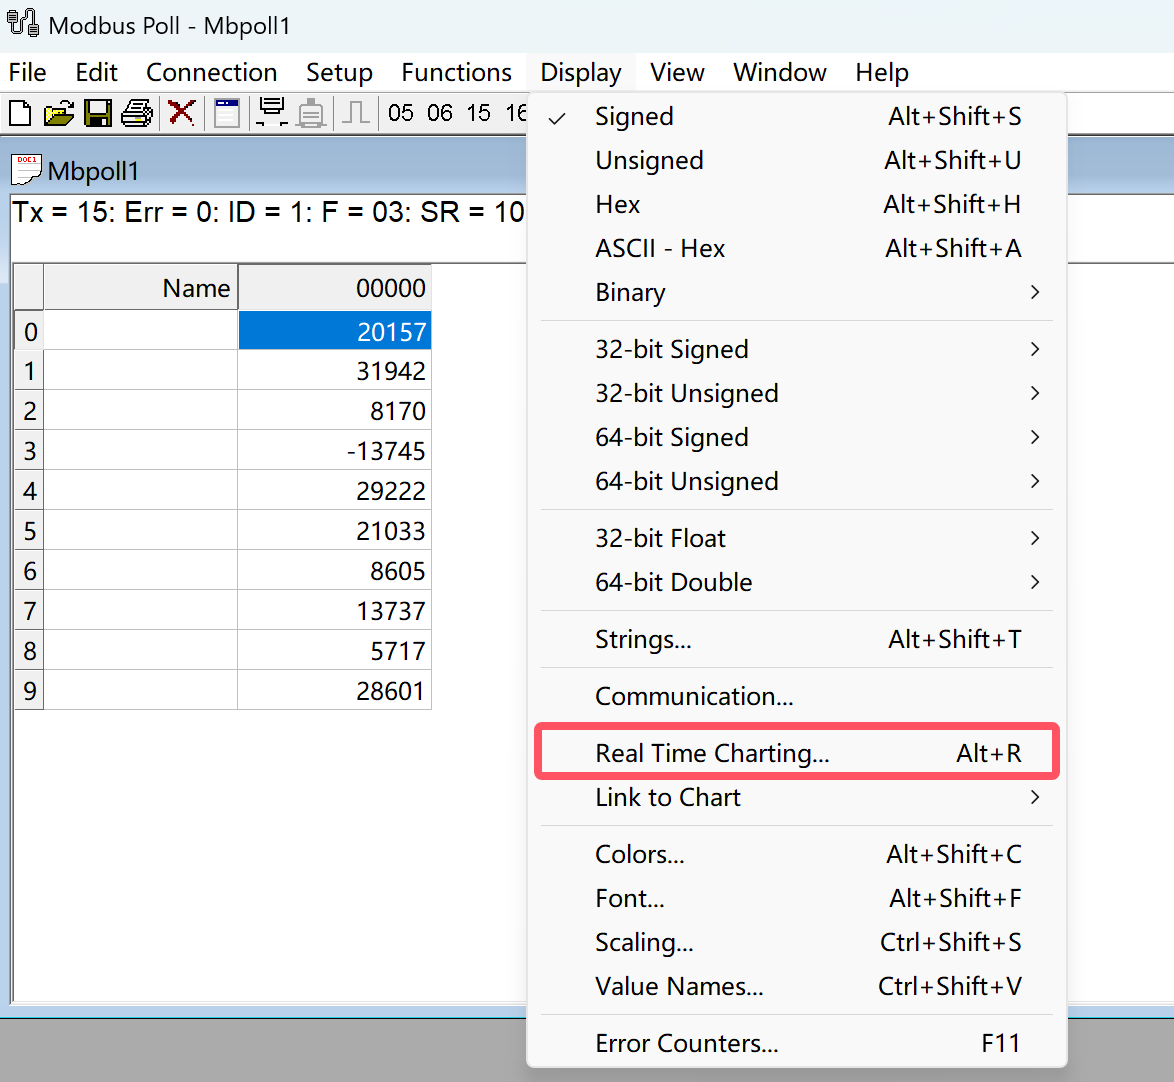Click the Modbus Poll app title icon
Viewport: 1174px width, 1082px height.
tap(23, 23)
